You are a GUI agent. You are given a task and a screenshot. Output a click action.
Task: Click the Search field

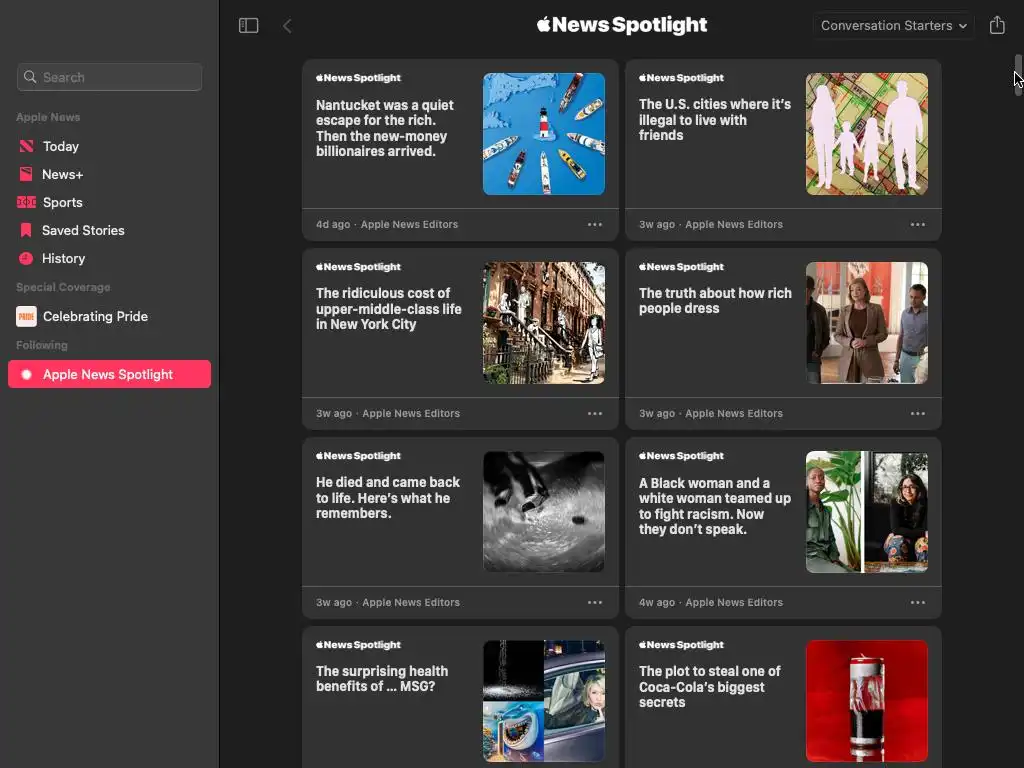110,77
